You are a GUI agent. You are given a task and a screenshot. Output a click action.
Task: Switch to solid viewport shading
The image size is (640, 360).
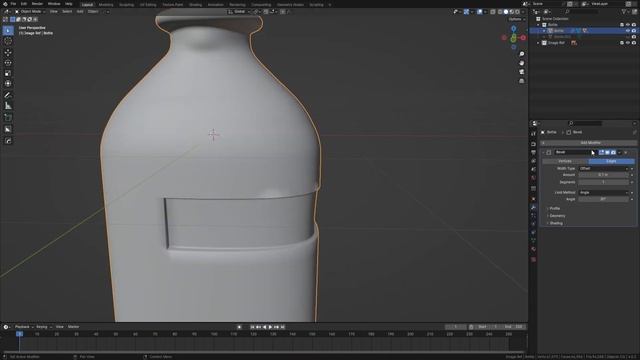(506, 12)
